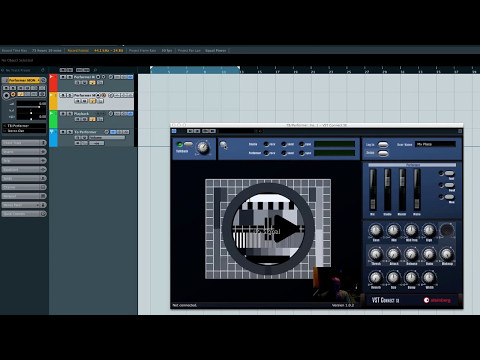480x360 pixels.
Task: Click the Log in button
Action: pyautogui.click(x=383, y=144)
